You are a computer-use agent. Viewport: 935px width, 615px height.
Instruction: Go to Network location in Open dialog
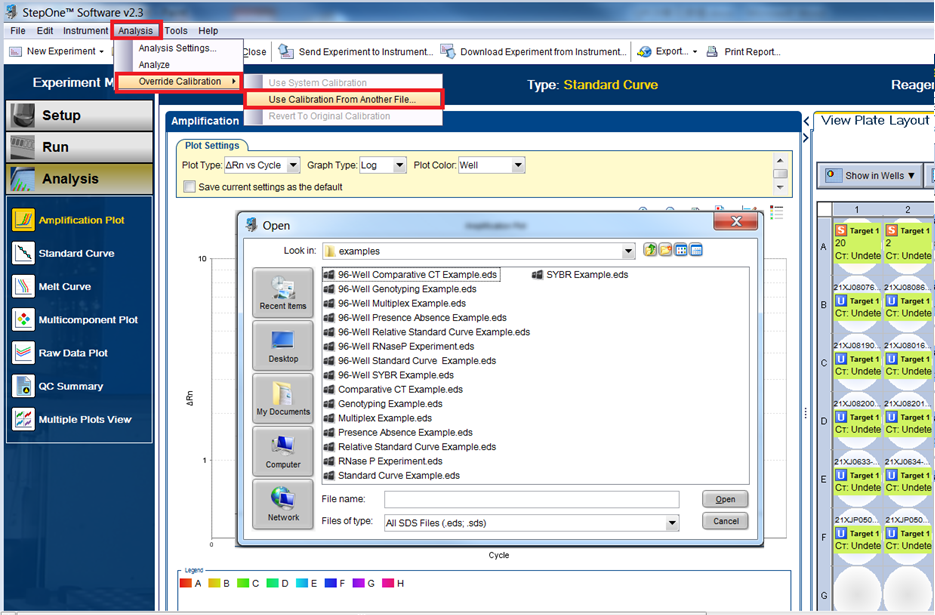point(283,505)
